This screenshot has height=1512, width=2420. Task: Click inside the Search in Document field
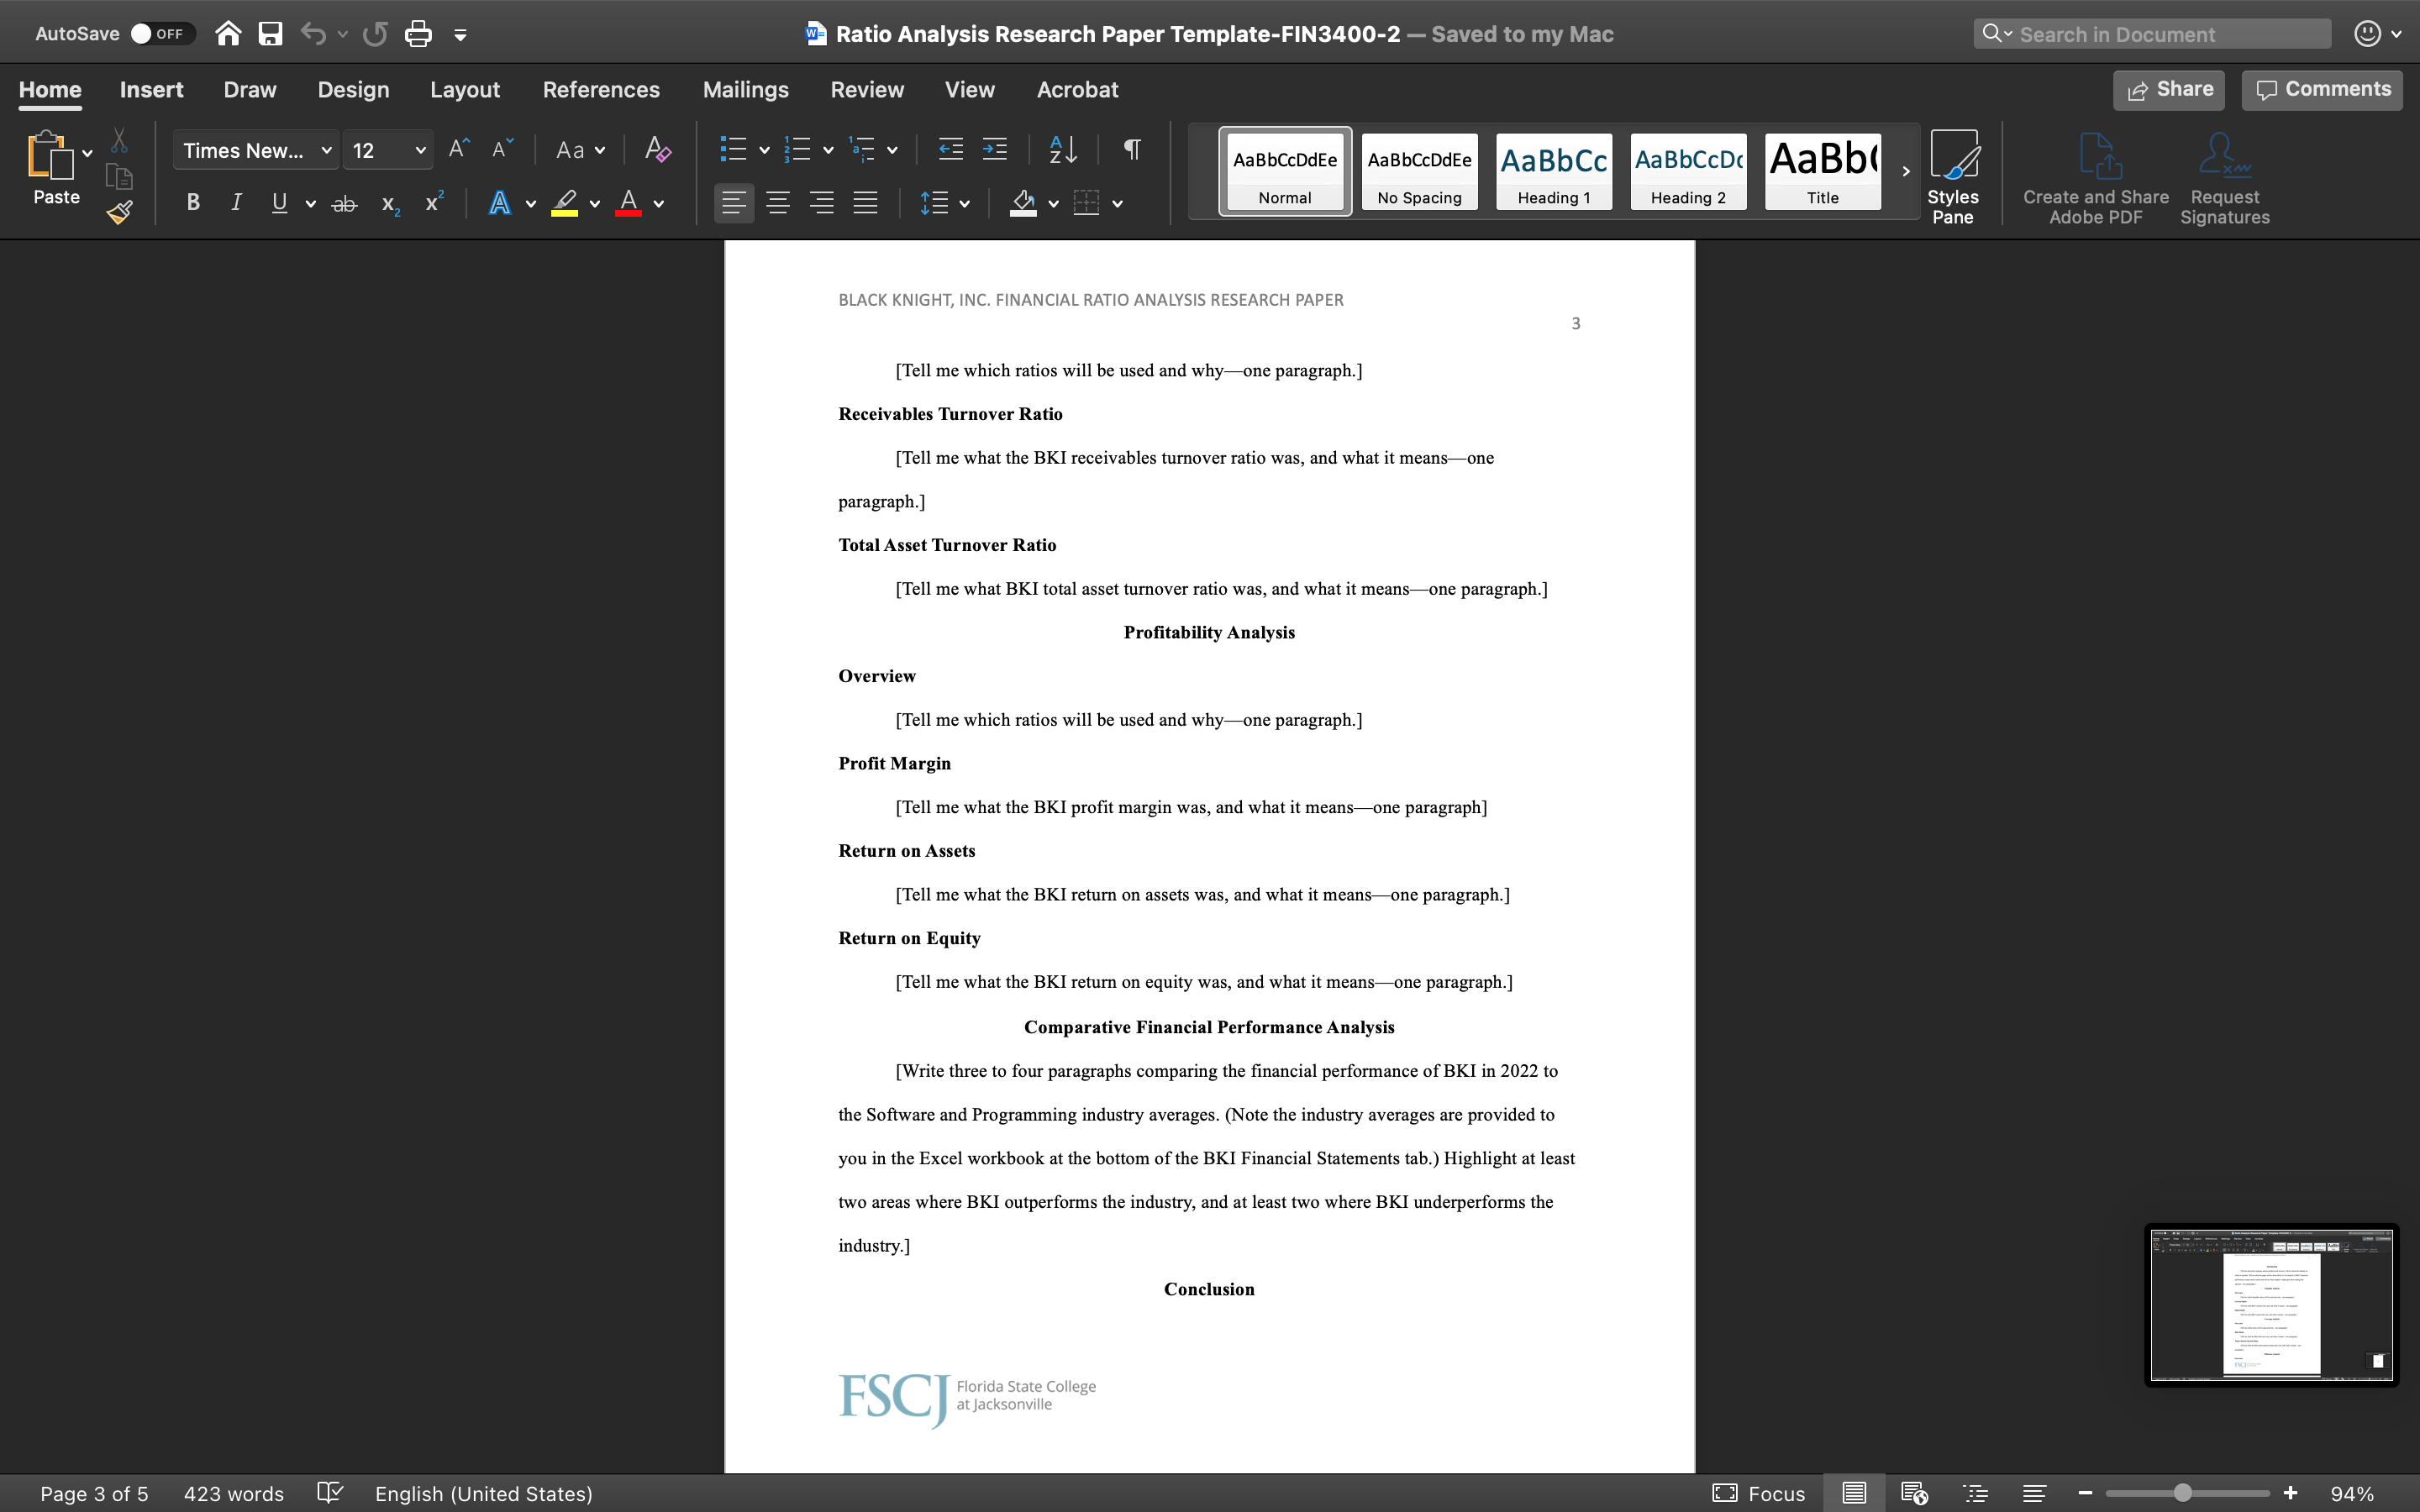(2150, 33)
